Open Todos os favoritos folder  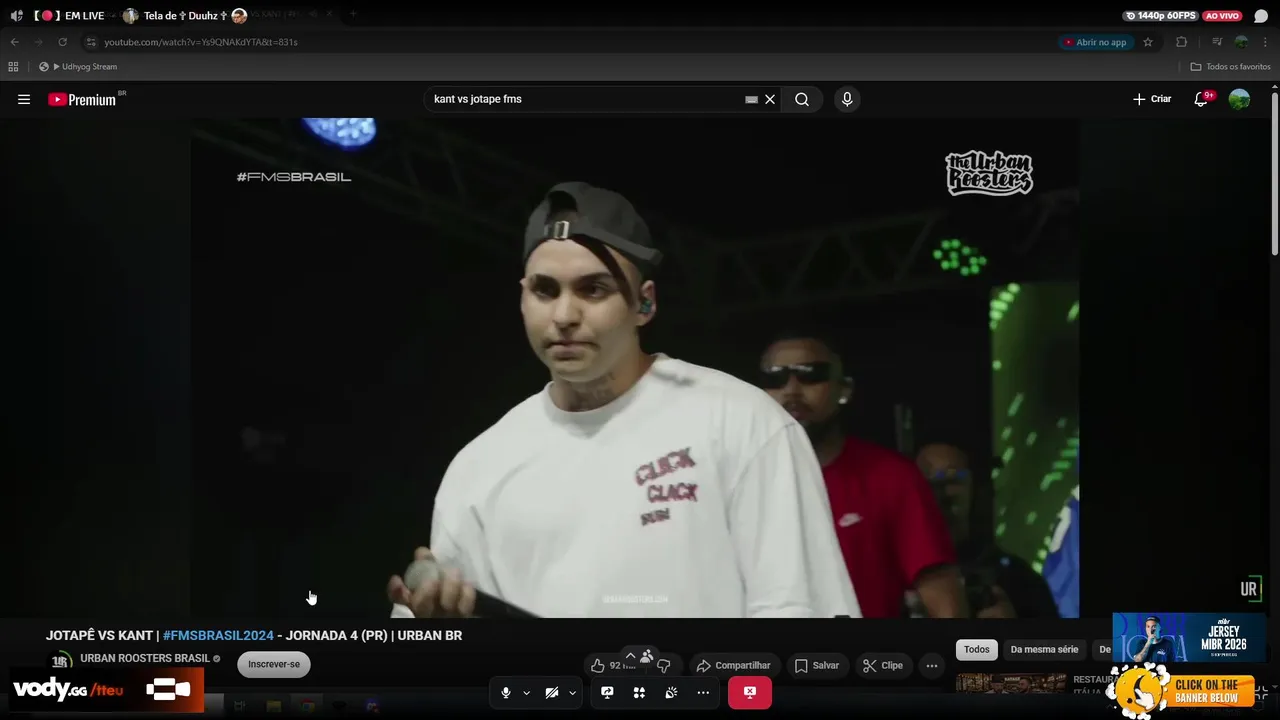click(x=1230, y=67)
